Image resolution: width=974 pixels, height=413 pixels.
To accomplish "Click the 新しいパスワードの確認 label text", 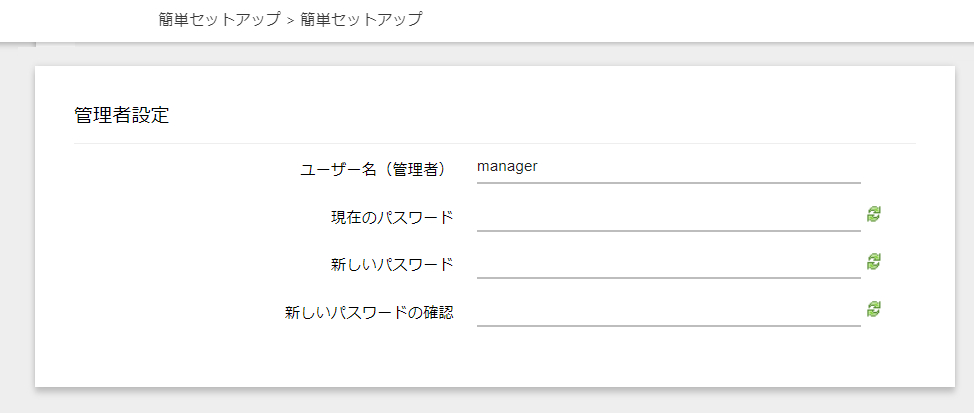I will 369,312.
